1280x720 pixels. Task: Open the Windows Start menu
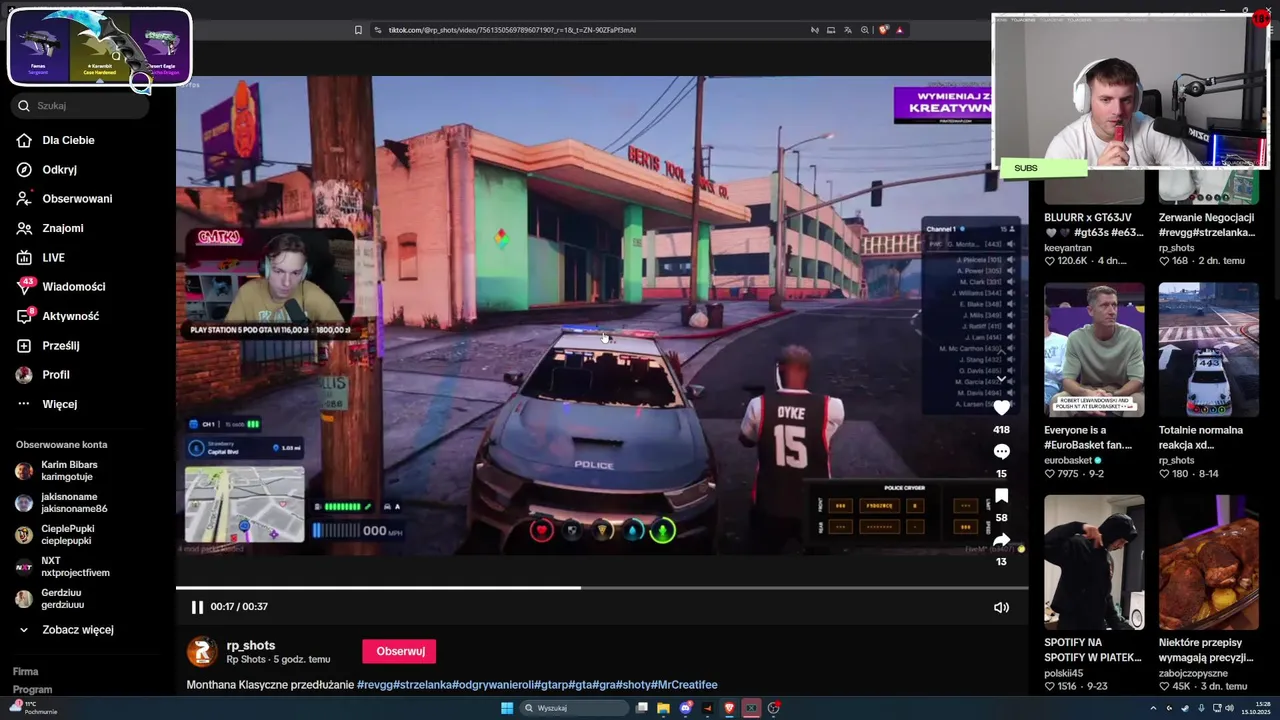tap(507, 708)
